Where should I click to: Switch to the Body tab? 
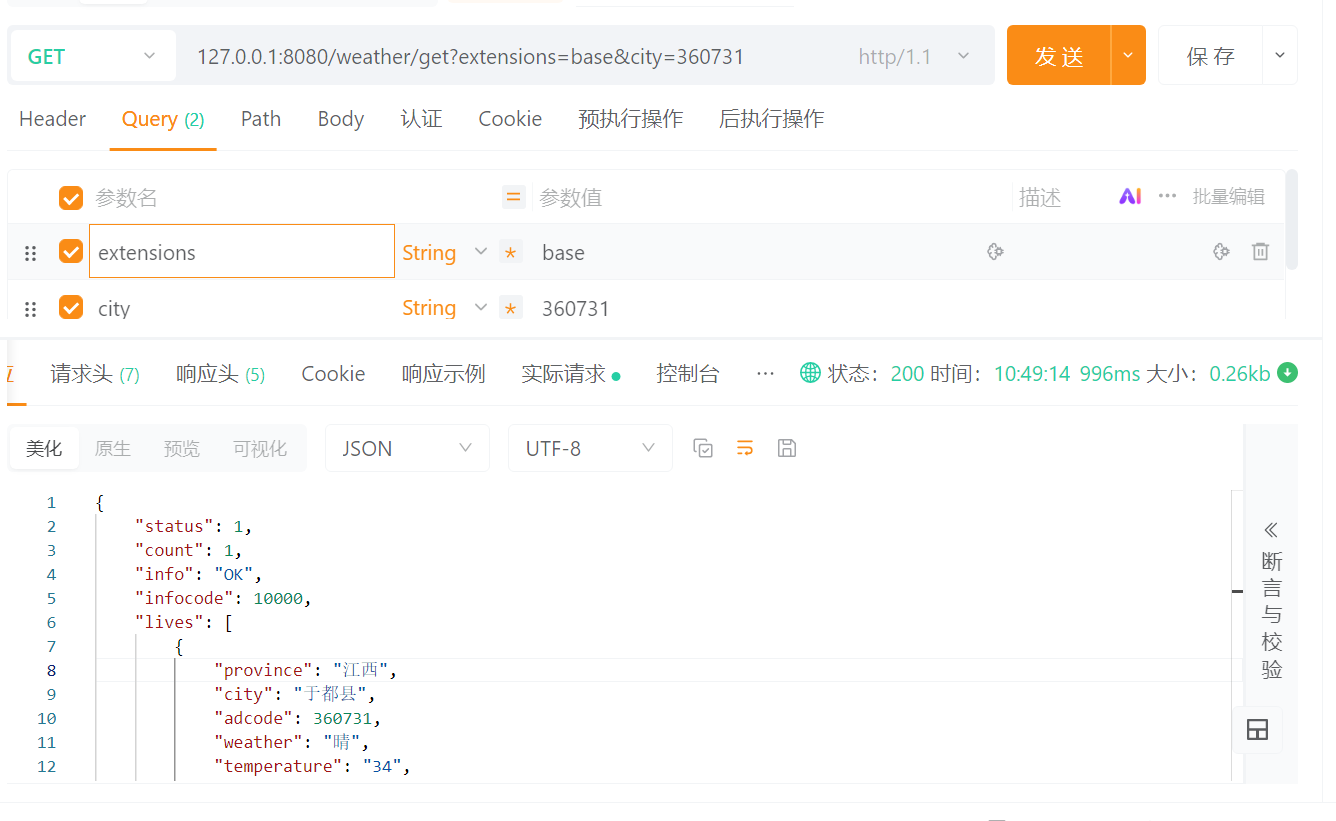(x=340, y=119)
